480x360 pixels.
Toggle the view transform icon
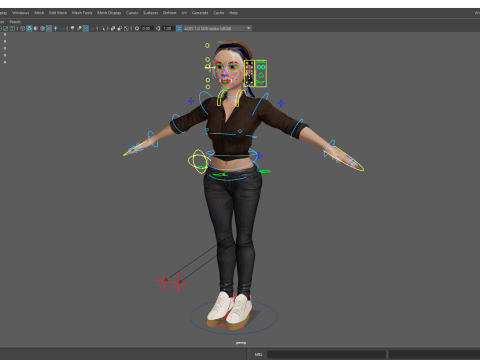pos(179,28)
